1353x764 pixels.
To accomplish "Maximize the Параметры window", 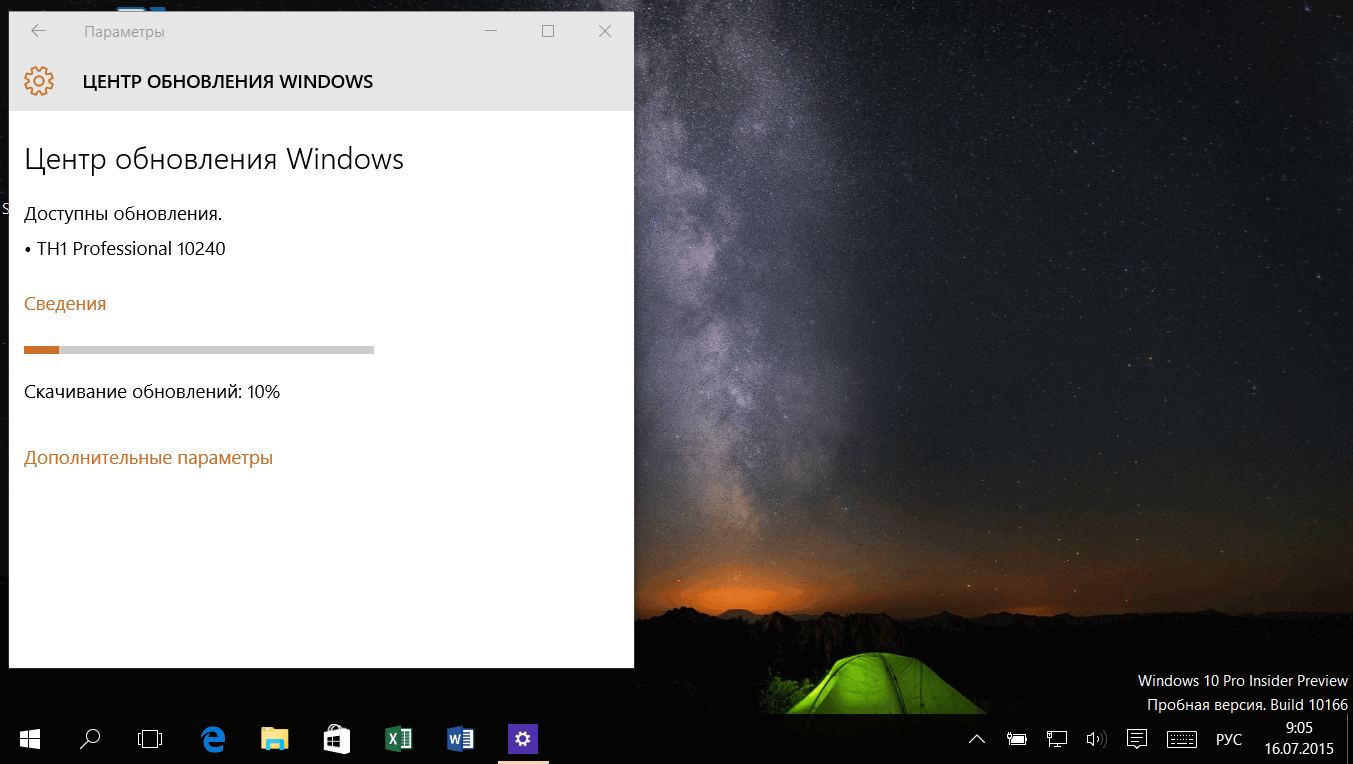I will (548, 31).
